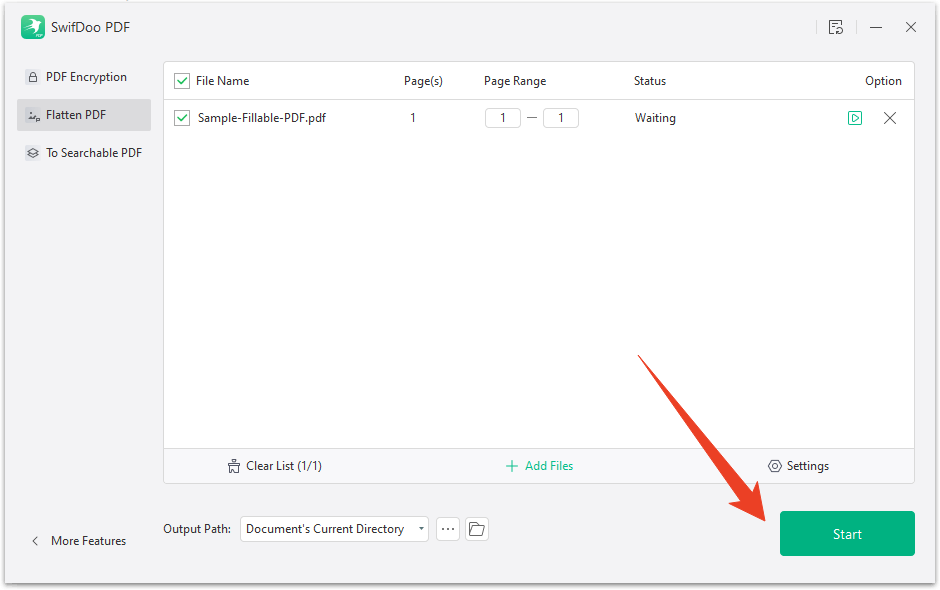
Task: Toggle the select-all File Name checkbox
Action: pyautogui.click(x=182, y=81)
